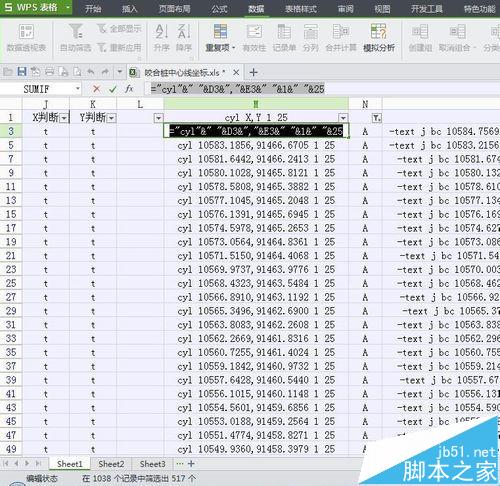Click the fx insert function icon
500x486 pixels.
(x=129, y=89)
